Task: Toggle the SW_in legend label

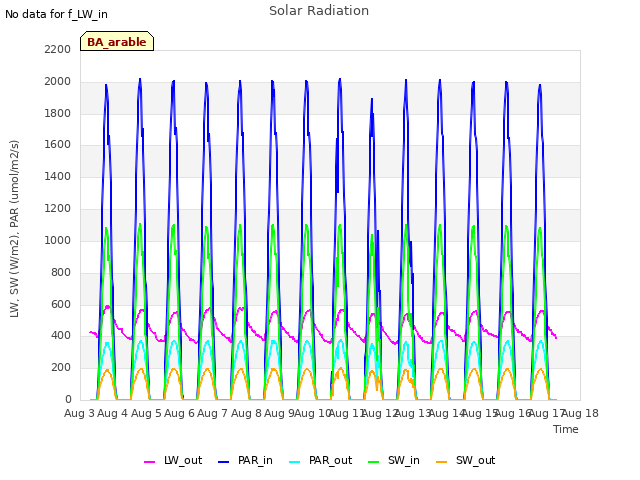Action: click(404, 460)
